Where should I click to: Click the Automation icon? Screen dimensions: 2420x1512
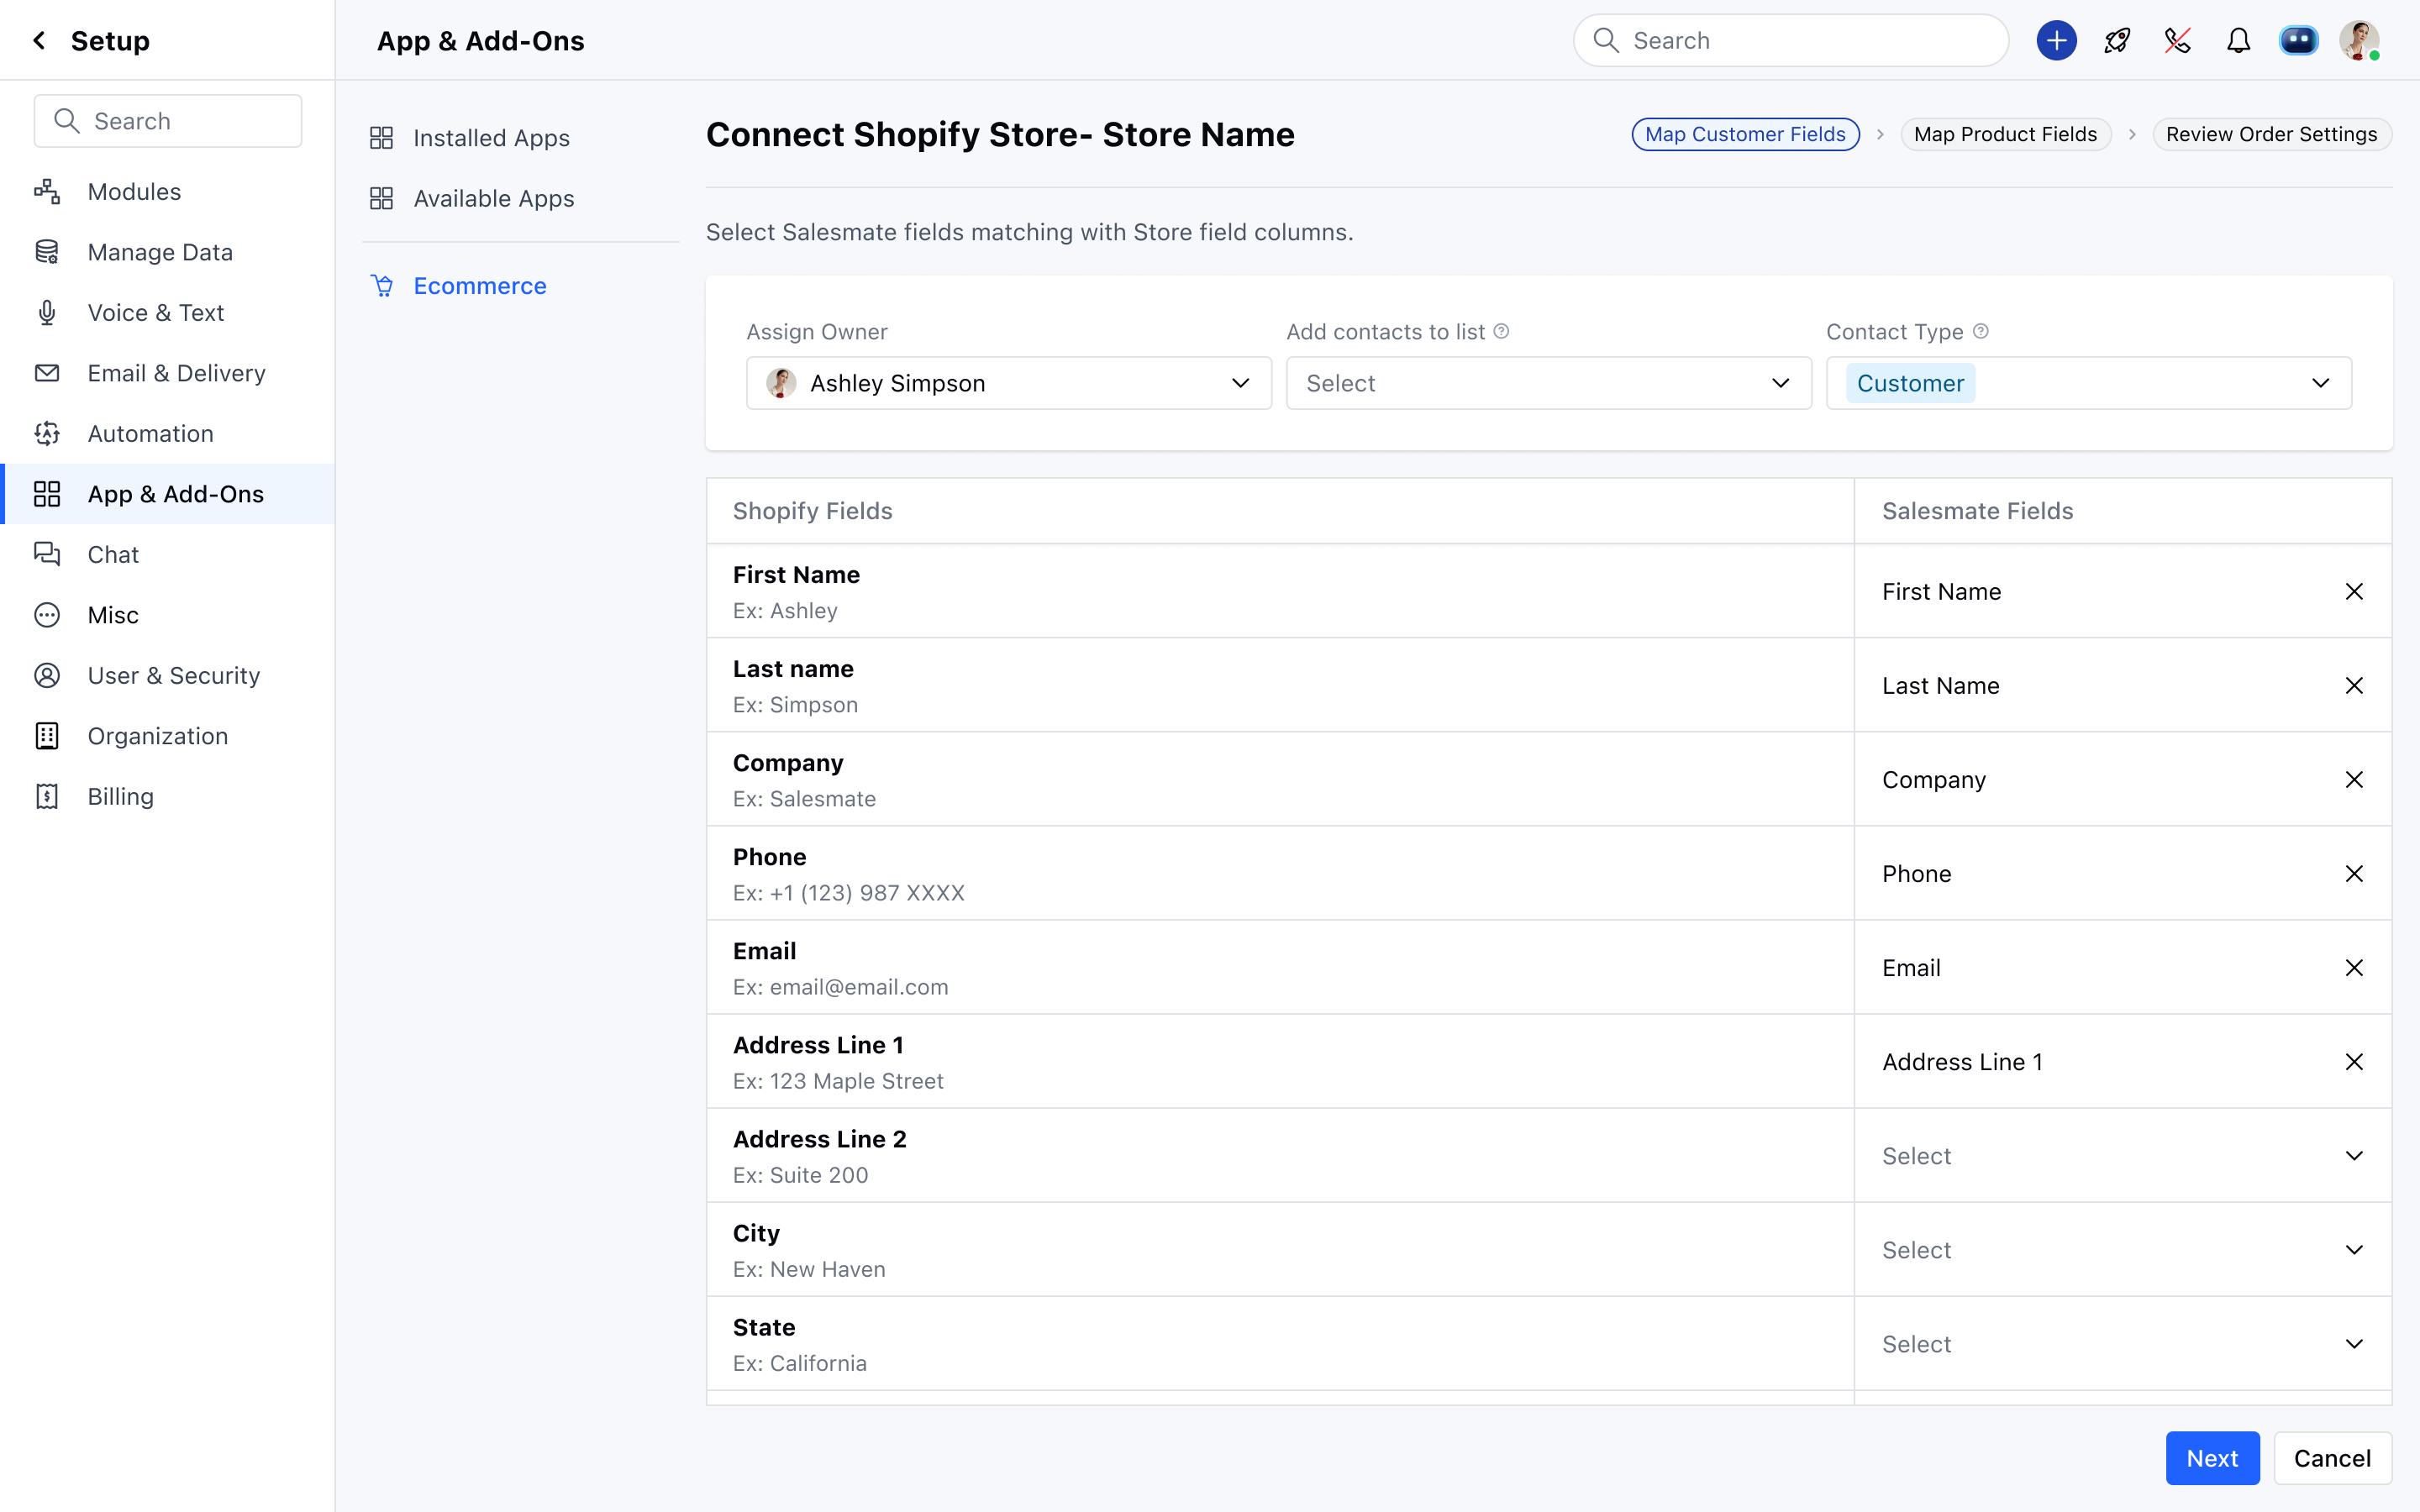[x=47, y=433]
